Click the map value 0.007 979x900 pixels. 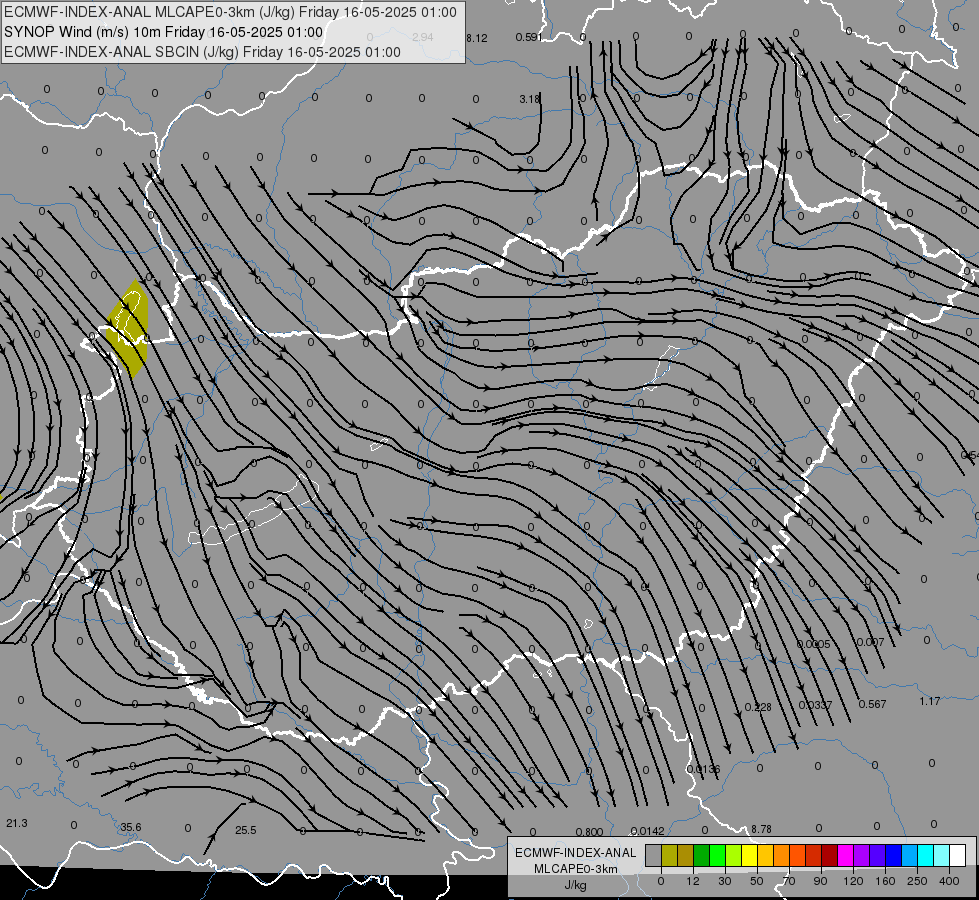coord(870,642)
